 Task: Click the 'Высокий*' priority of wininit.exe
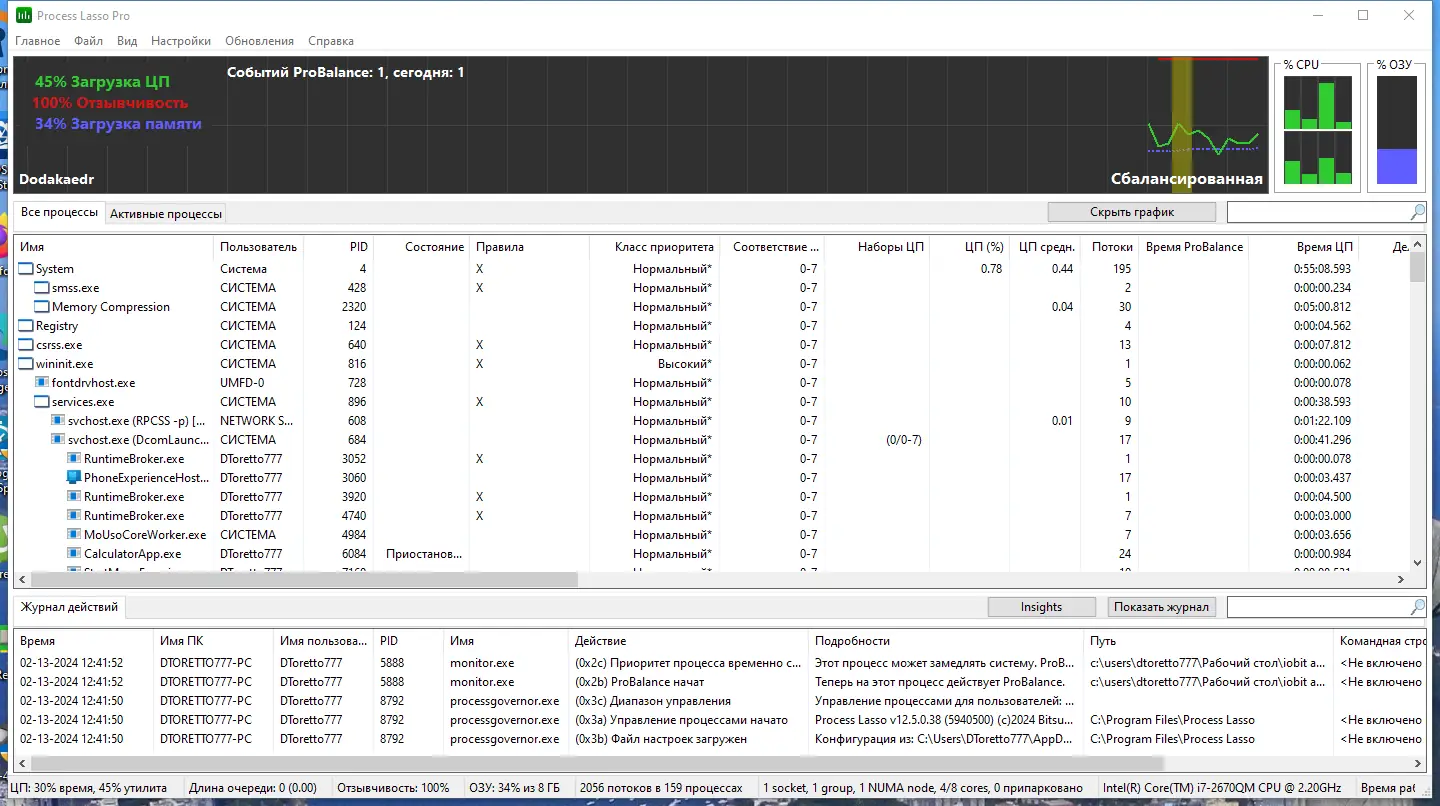tap(685, 364)
